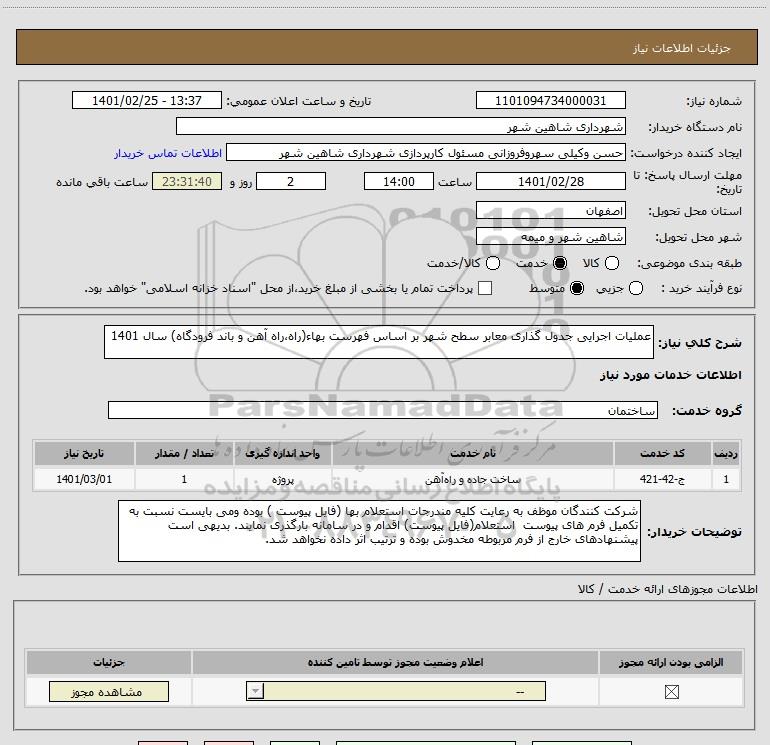This screenshot has height=745, width=770.
Task: Click the واحد اندازه گیری column header
Action: click(x=282, y=453)
